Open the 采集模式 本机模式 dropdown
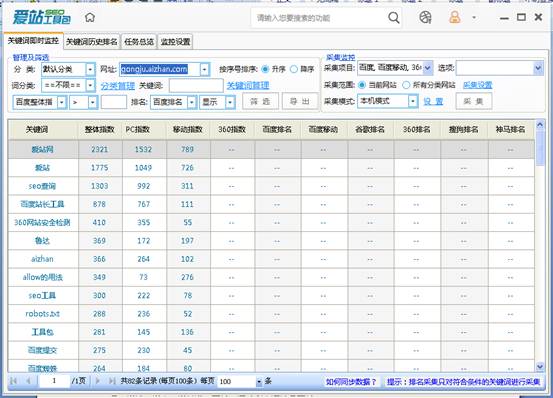 pos(413,102)
